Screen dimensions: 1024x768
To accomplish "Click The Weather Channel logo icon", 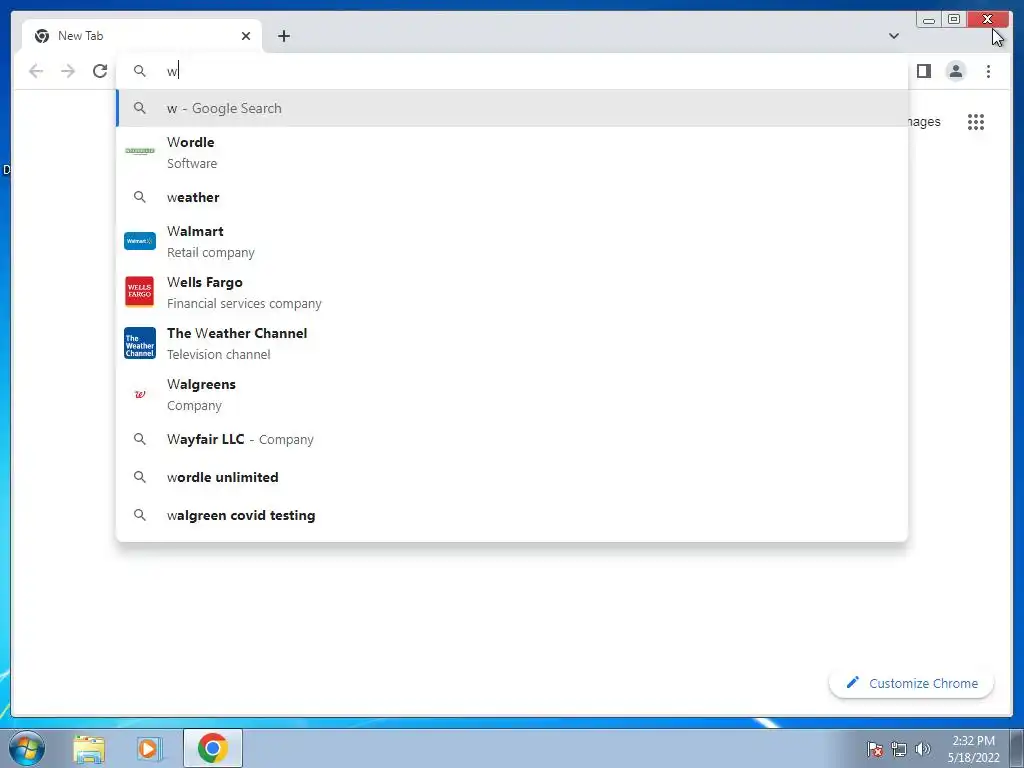I will [x=140, y=343].
